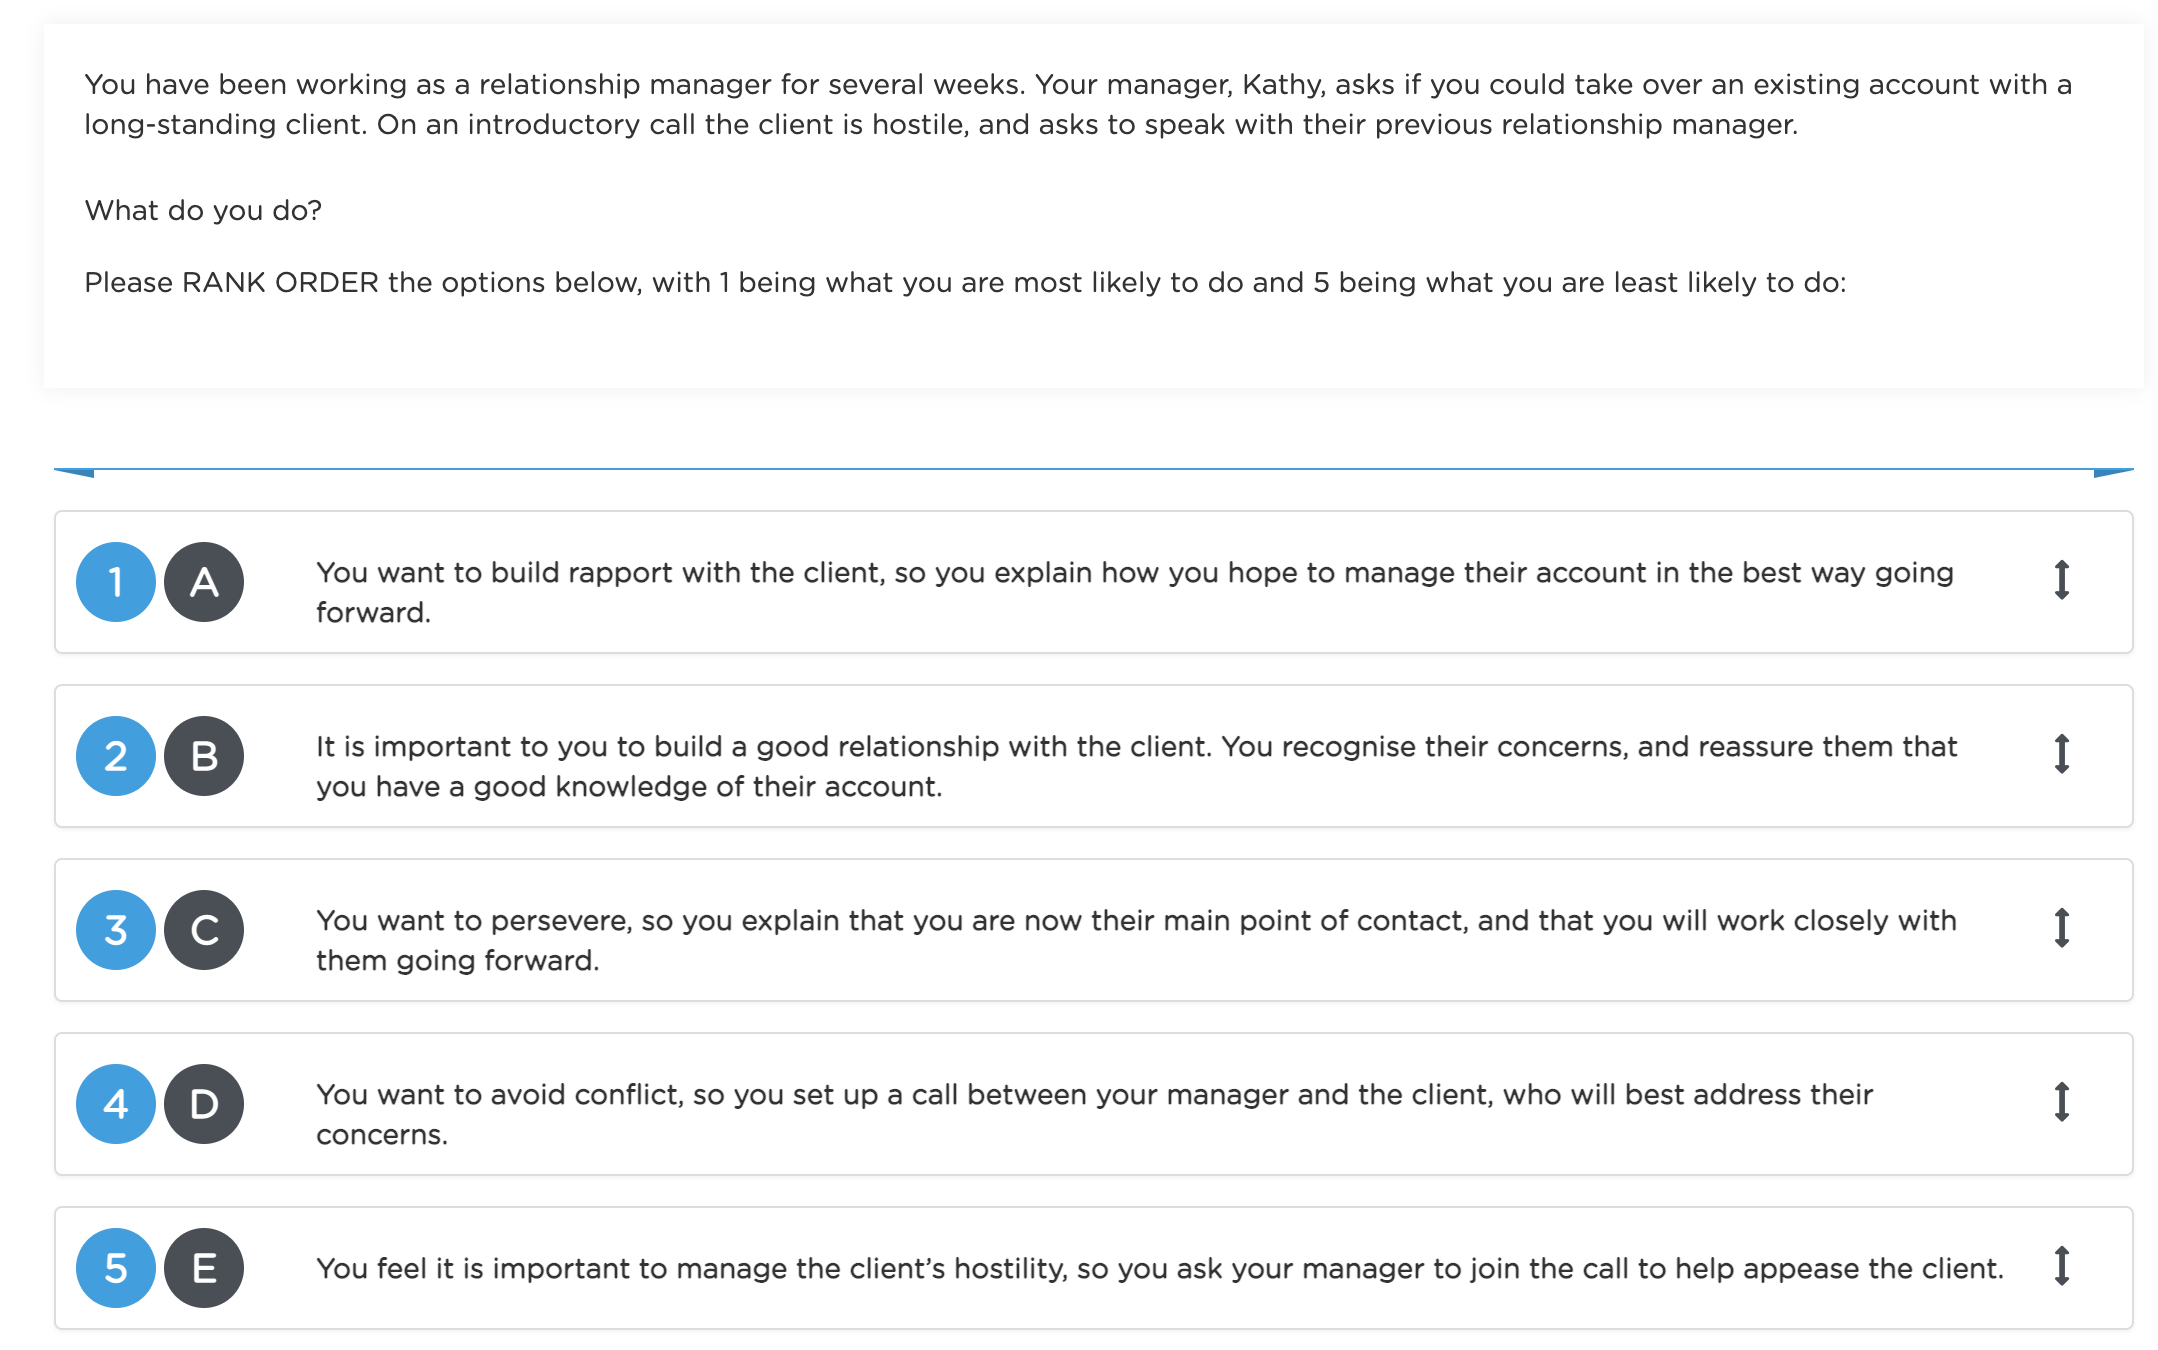Viewport: 2158px width, 1350px height.
Task: Select the ask manager to join call answer
Action: [1160, 1268]
